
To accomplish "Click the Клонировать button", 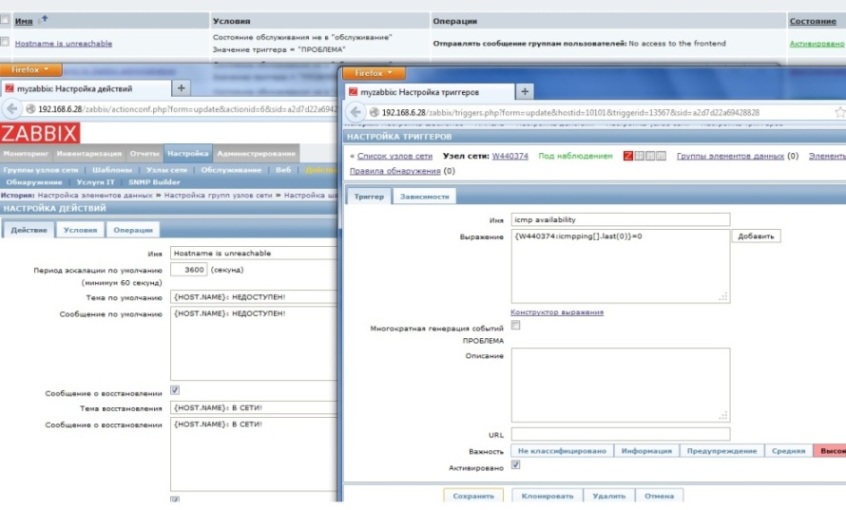I will (547, 496).
